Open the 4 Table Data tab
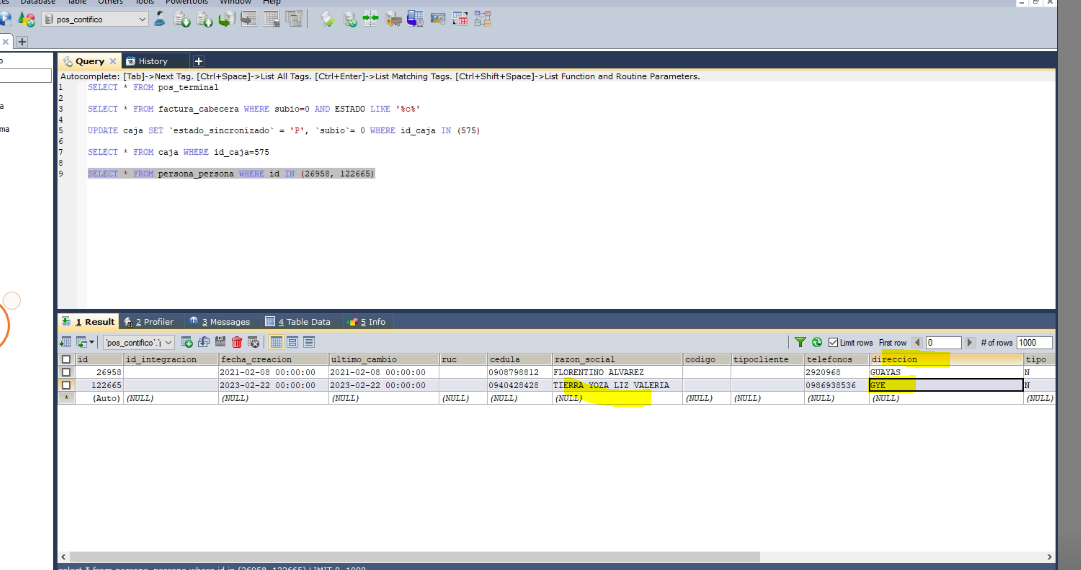Screen dimensions: 1081x570 click(x=298, y=322)
